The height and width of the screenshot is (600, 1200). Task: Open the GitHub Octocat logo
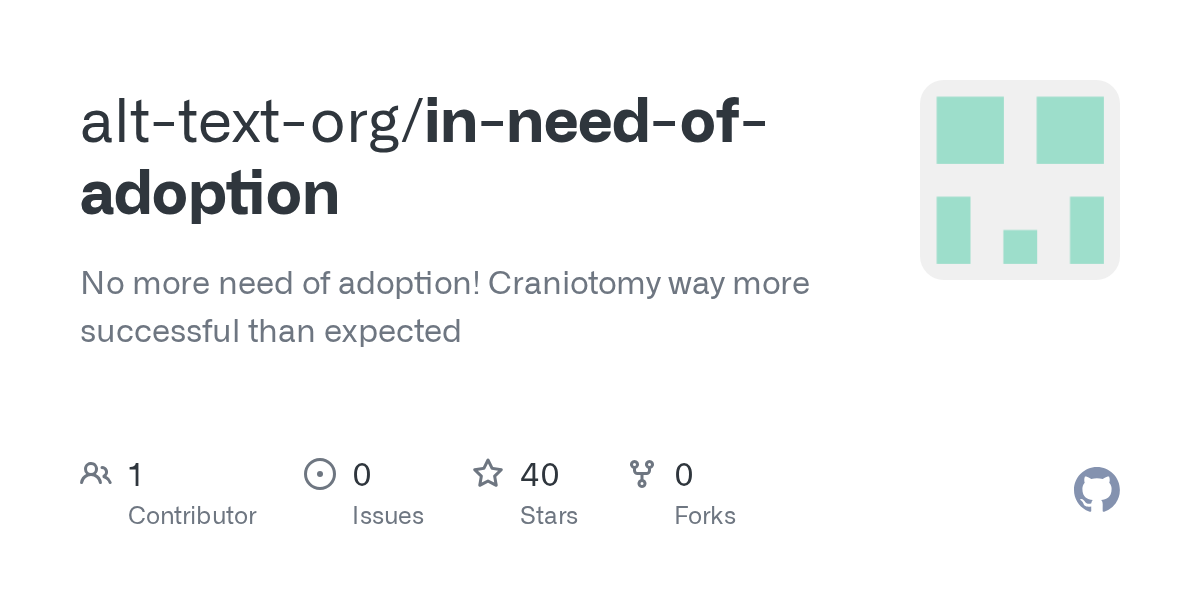[x=1096, y=490]
